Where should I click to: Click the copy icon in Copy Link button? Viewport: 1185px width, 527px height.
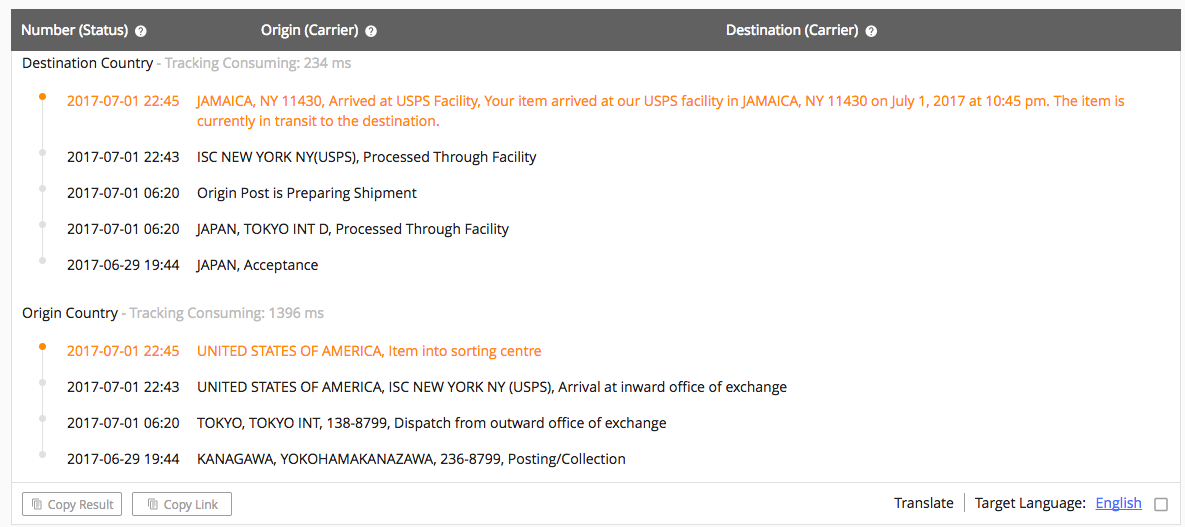coord(153,504)
